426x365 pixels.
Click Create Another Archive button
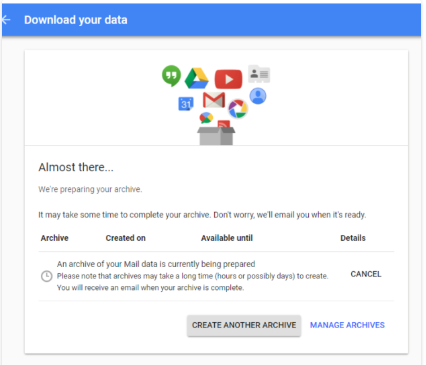(244, 325)
